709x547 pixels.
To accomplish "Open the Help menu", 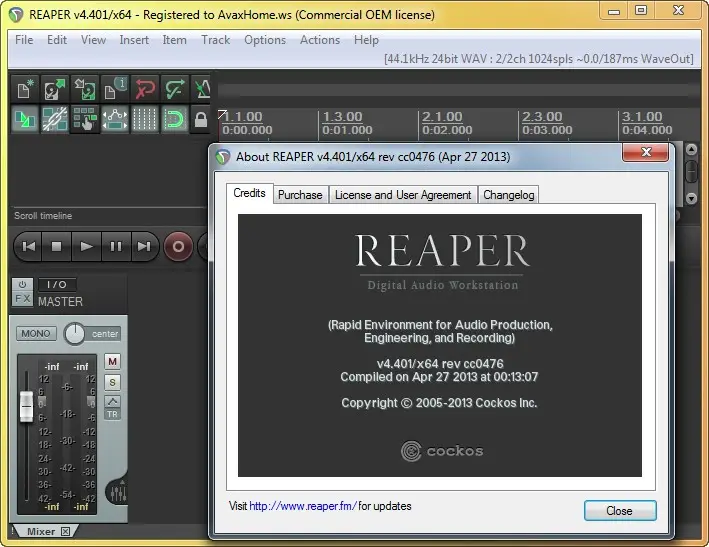I will (x=366, y=40).
